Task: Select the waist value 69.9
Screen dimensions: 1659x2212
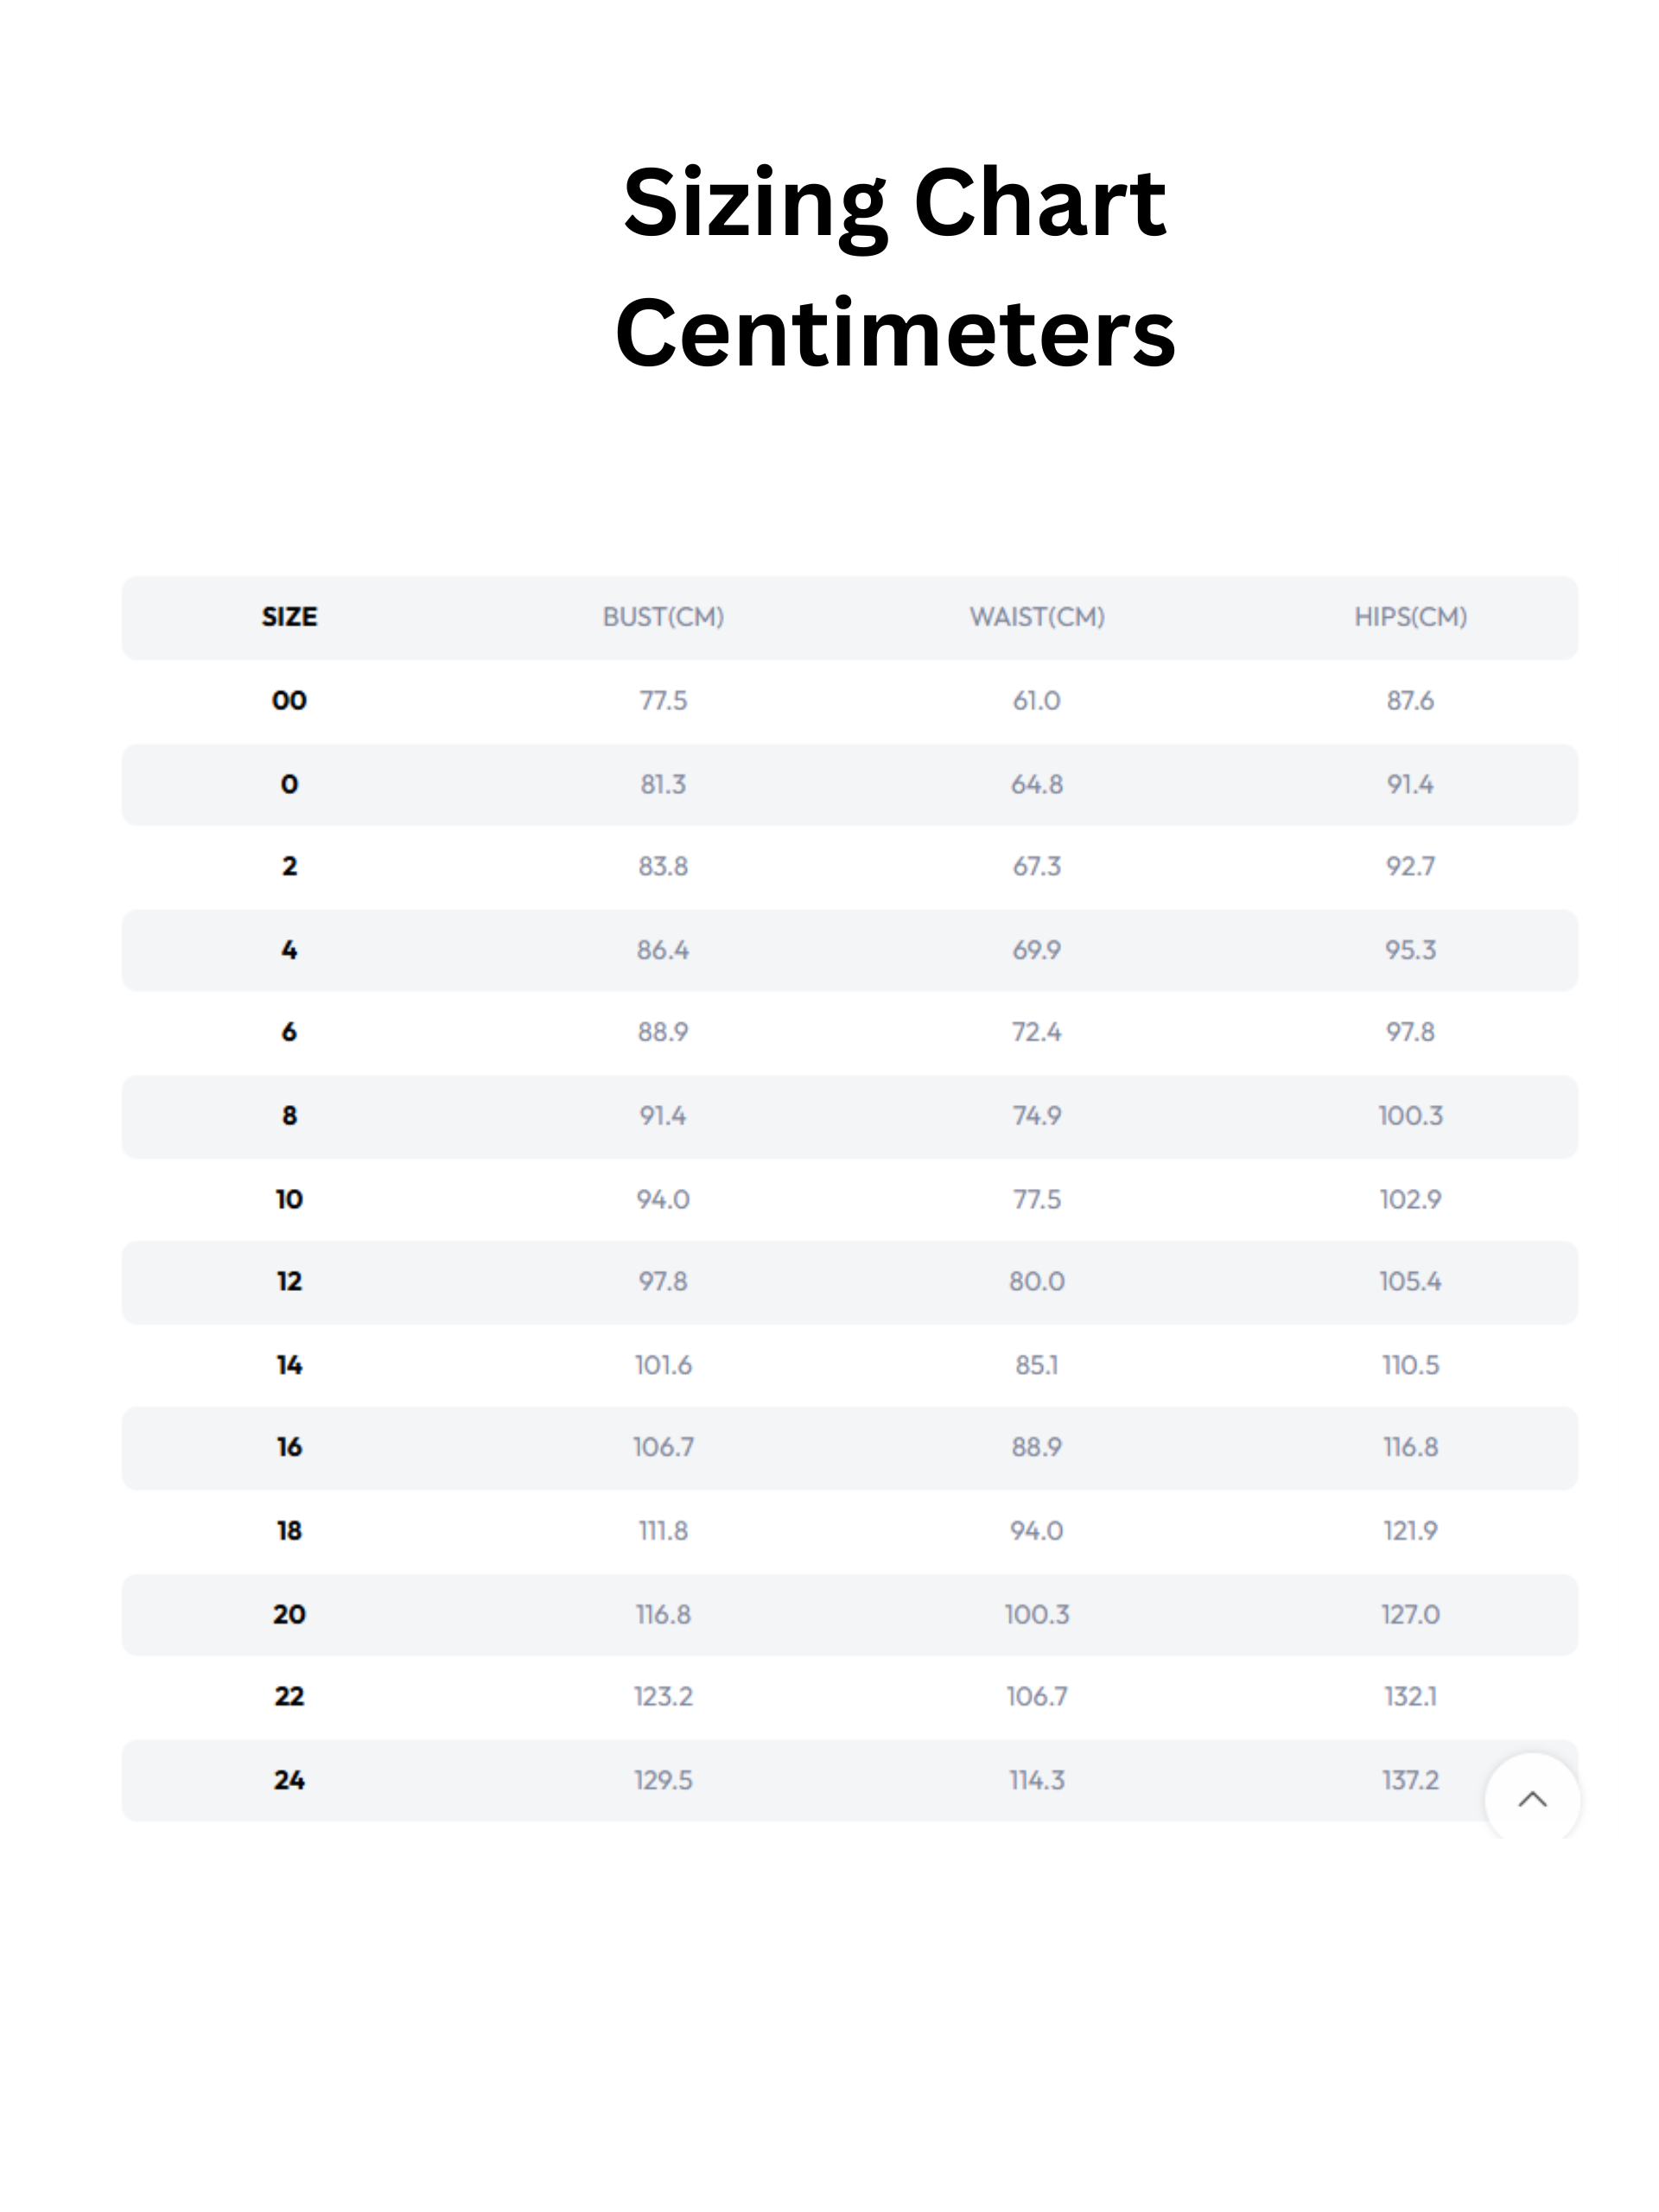Action: (x=1037, y=950)
